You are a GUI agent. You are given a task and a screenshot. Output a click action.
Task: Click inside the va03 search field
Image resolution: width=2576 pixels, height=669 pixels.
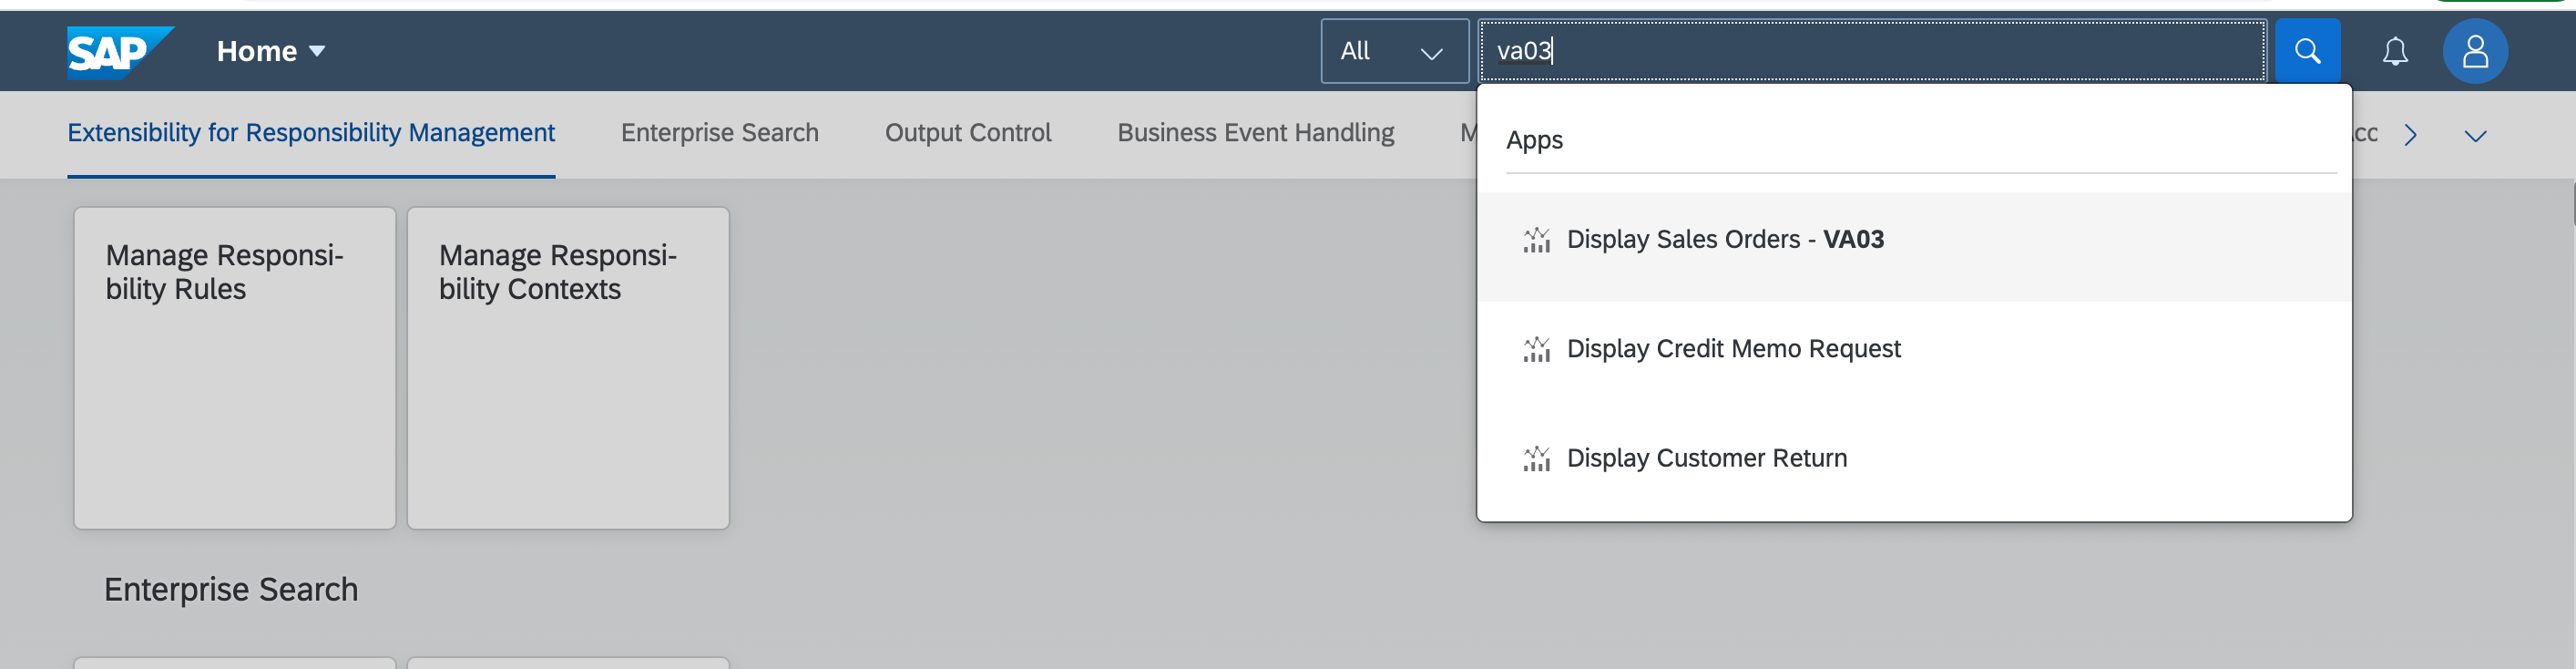pyautogui.click(x=1870, y=51)
